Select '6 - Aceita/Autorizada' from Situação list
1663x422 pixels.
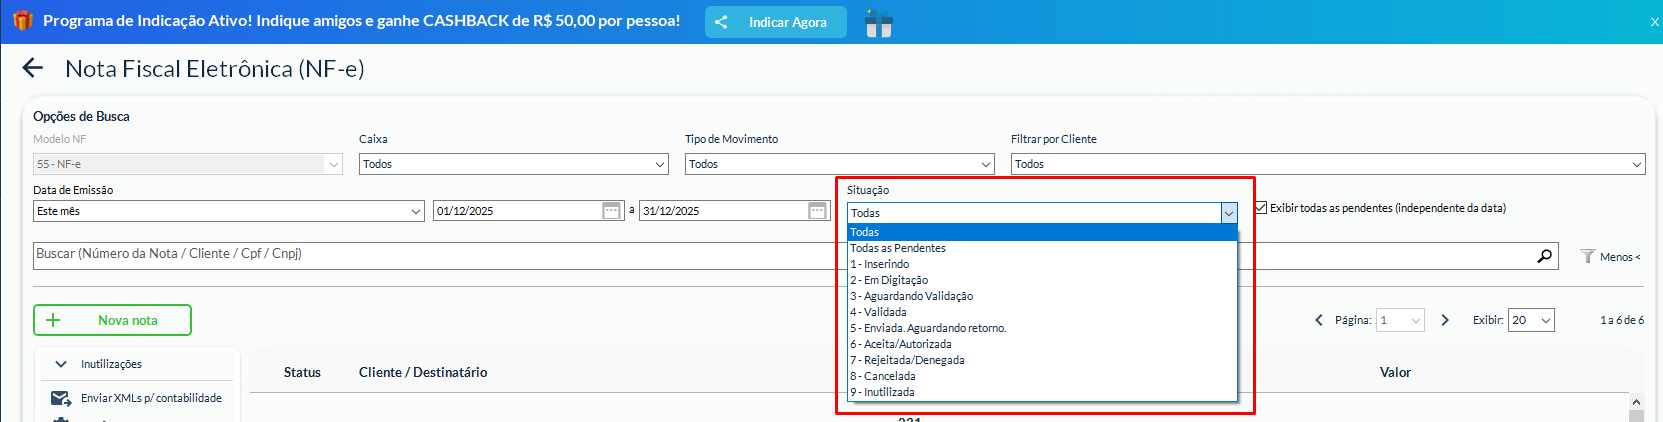901,344
